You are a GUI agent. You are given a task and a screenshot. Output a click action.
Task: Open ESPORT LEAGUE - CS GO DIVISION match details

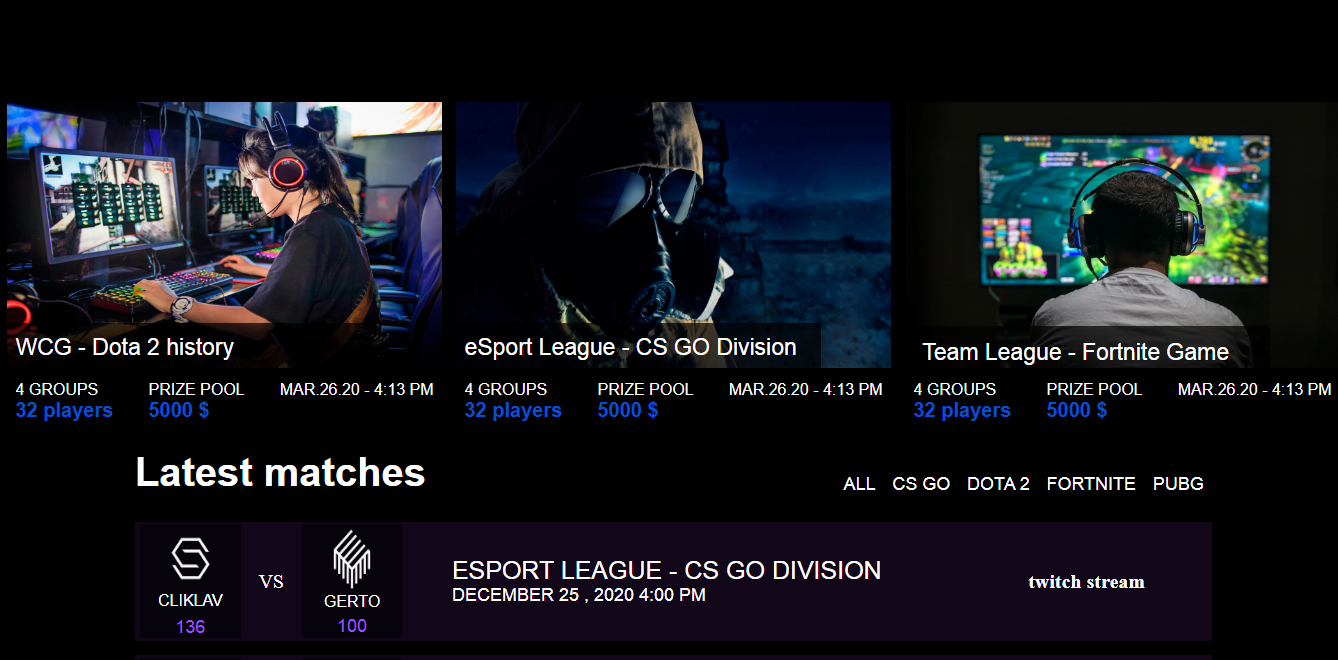666,570
